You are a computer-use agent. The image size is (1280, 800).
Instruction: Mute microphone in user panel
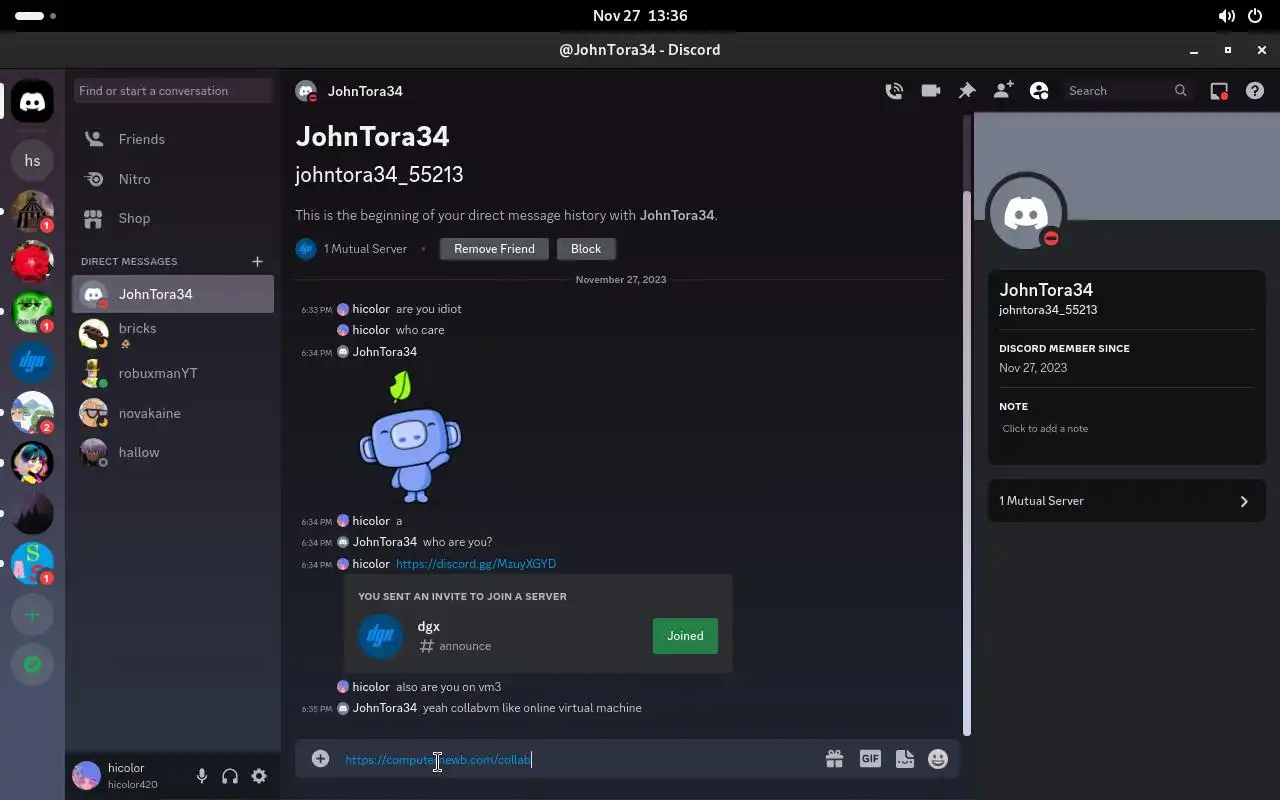coord(202,776)
